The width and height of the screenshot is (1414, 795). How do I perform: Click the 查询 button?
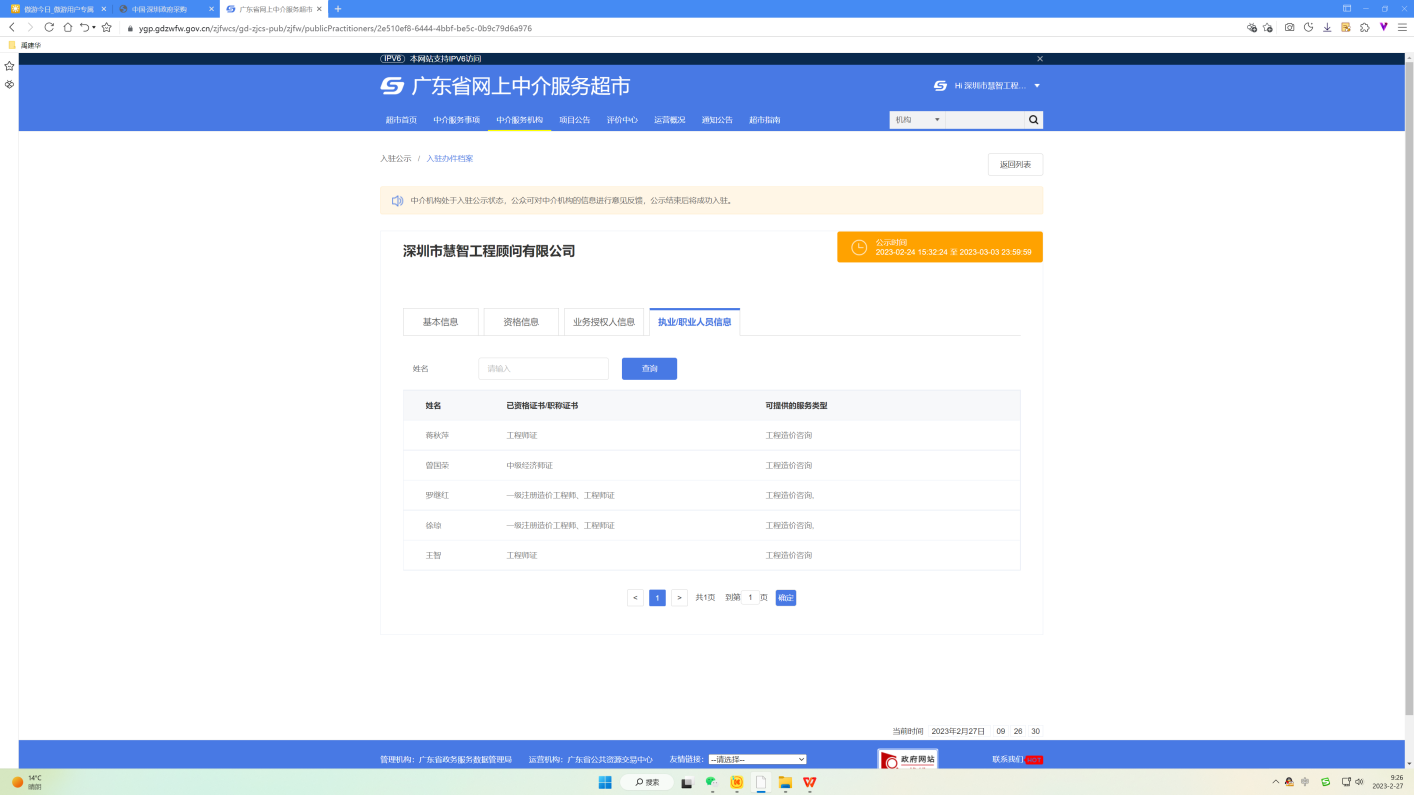pyautogui.click(x=649, y=369)
